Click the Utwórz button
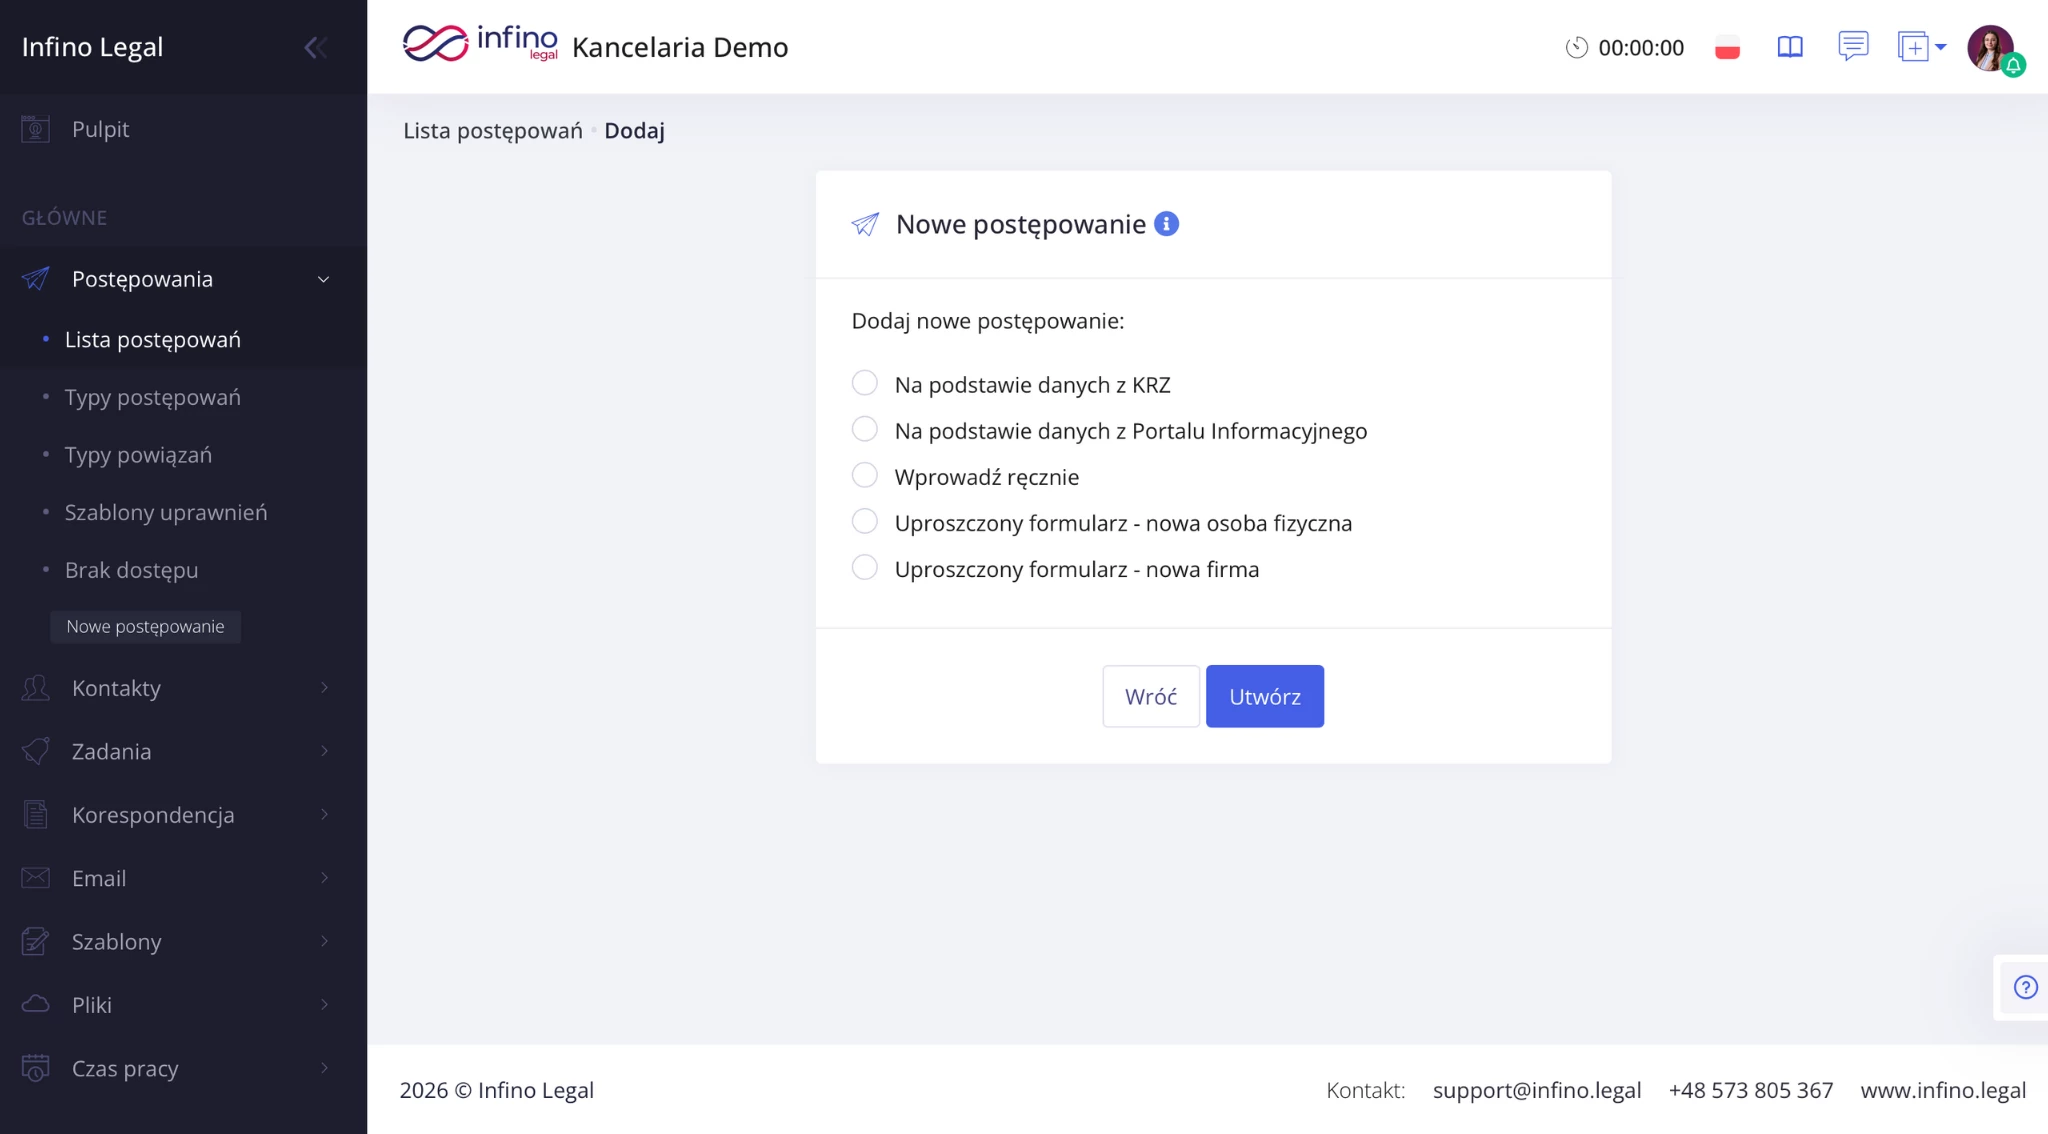 1264,696
